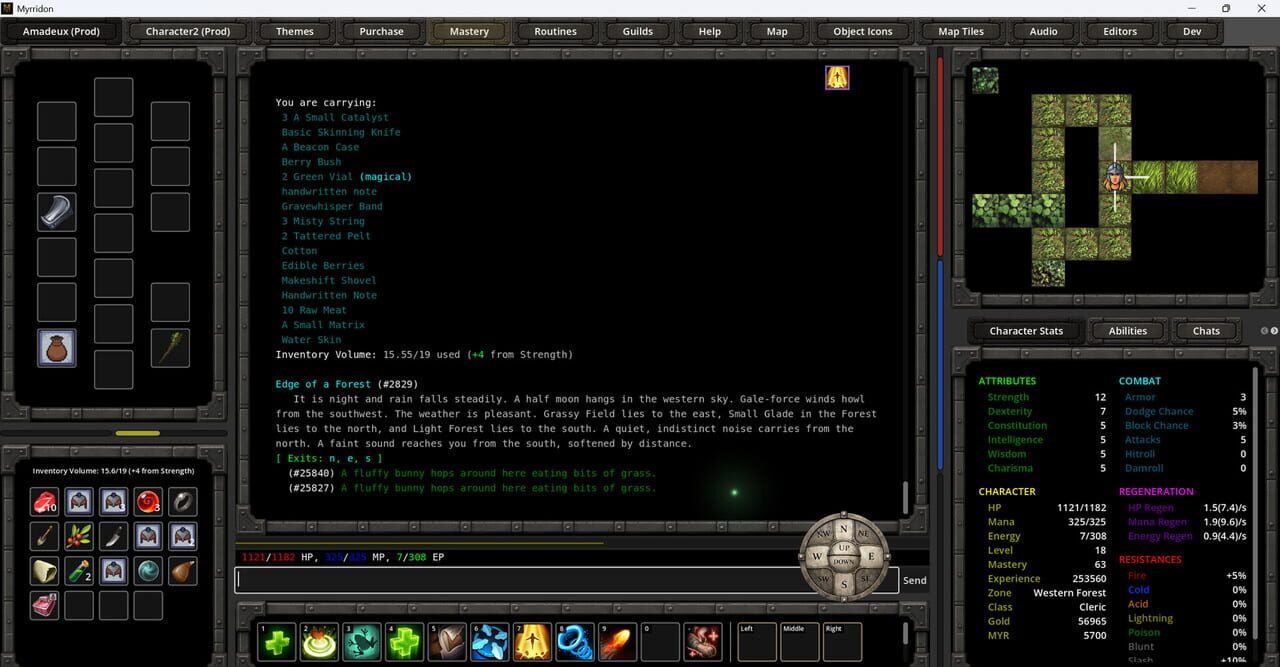Click the Cotton inventory icon
This screenshot has width=1280, height=667.
[46, 571]
